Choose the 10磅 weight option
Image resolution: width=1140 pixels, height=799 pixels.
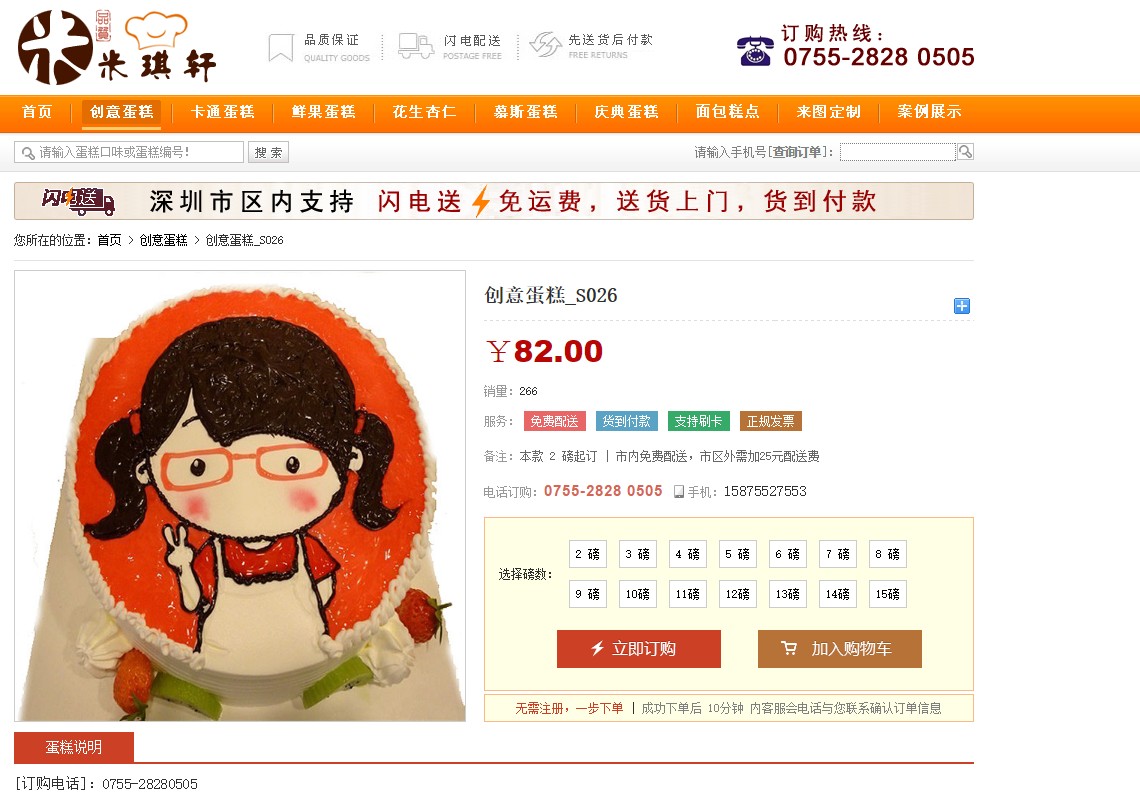(638, 594)
